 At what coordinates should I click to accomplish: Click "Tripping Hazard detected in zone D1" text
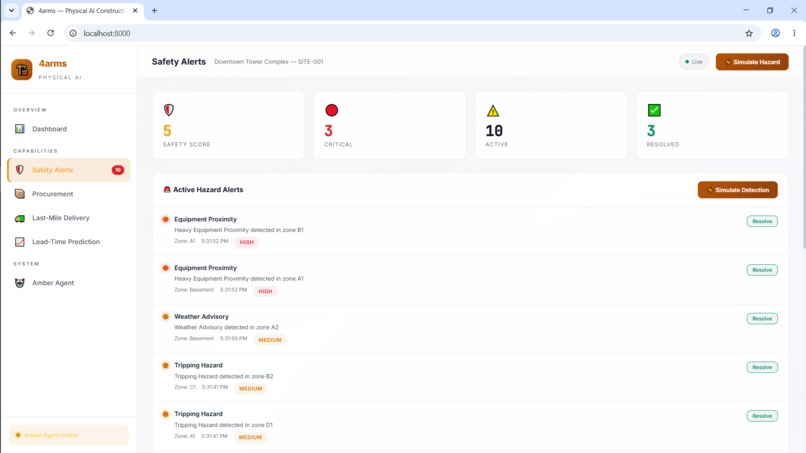pyautogui.click(x=224, y=425)
